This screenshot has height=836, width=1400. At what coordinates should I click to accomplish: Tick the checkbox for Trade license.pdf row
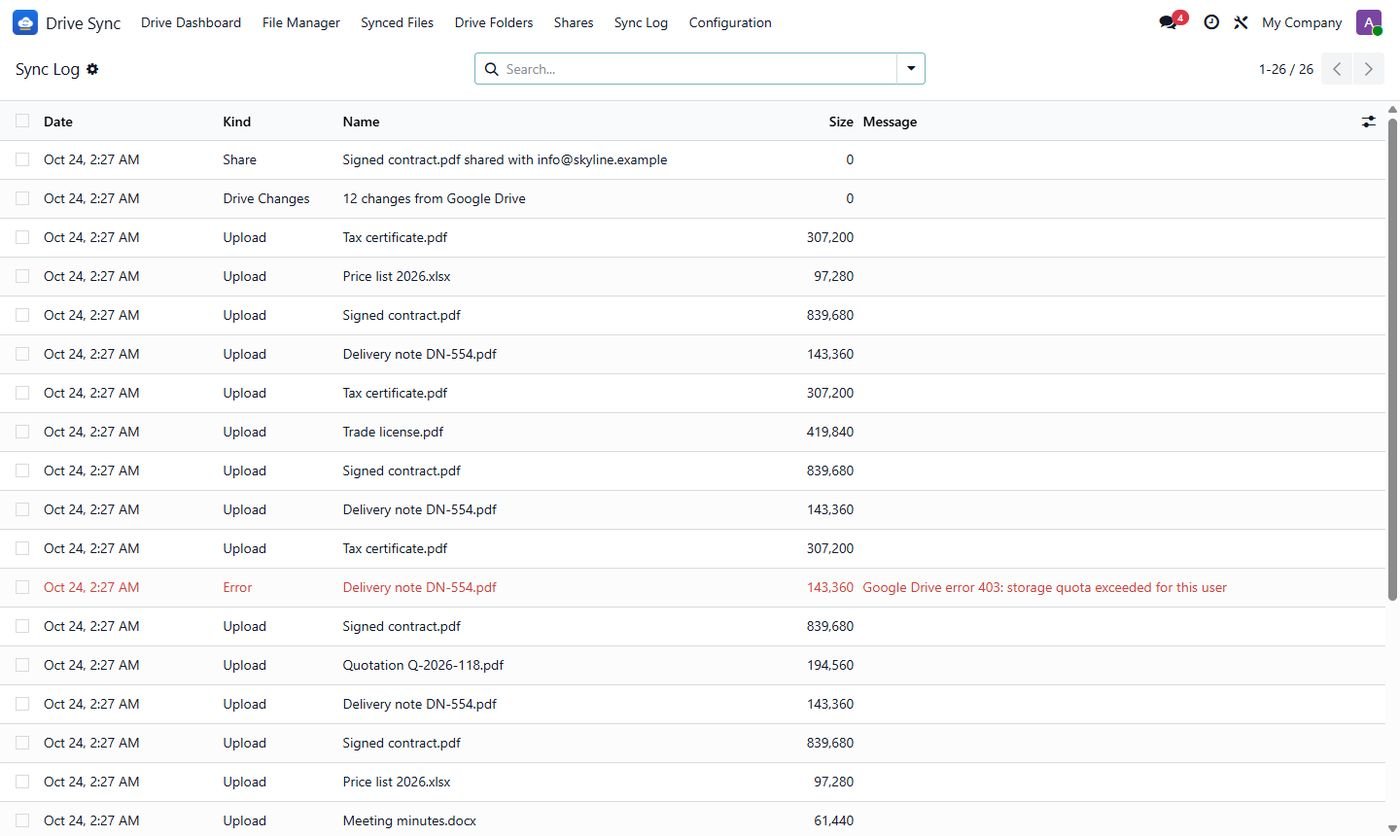coord(22,432)
